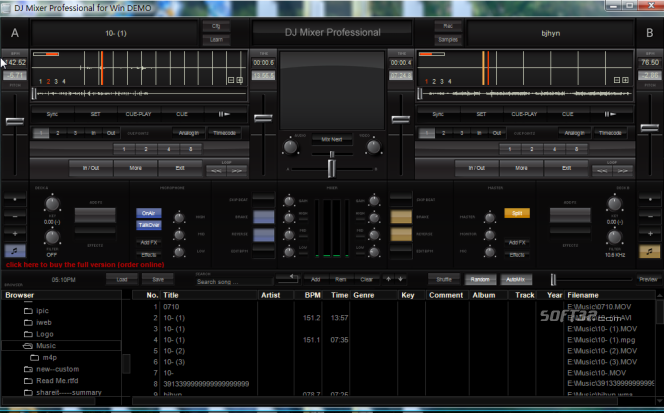Image resolution: width=664 pixels, height=413 pixels.
Task: Turn deck A Key knob
Action: point(52,204)
